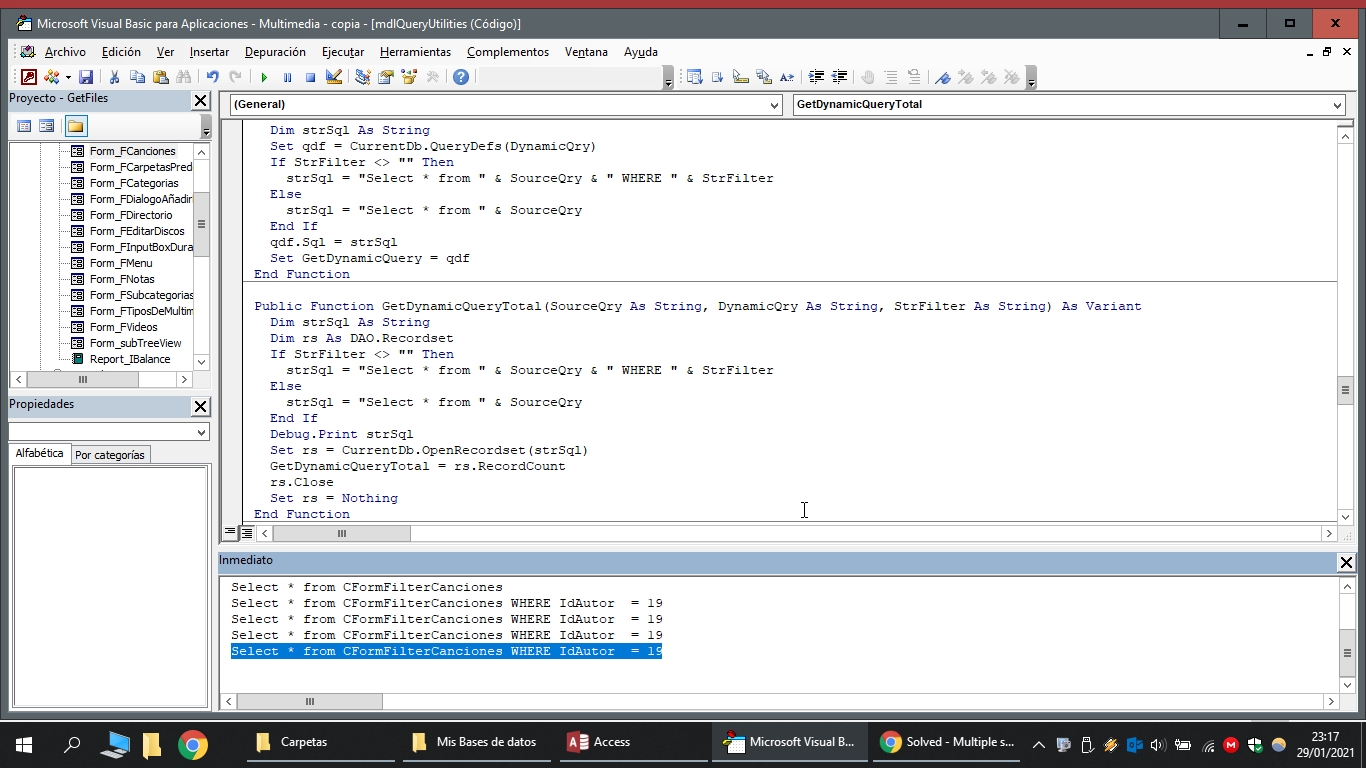1366x768 pixels.
Task: Switch to Chrome Solved tab in taskbar
Action: tap(948, 742)
